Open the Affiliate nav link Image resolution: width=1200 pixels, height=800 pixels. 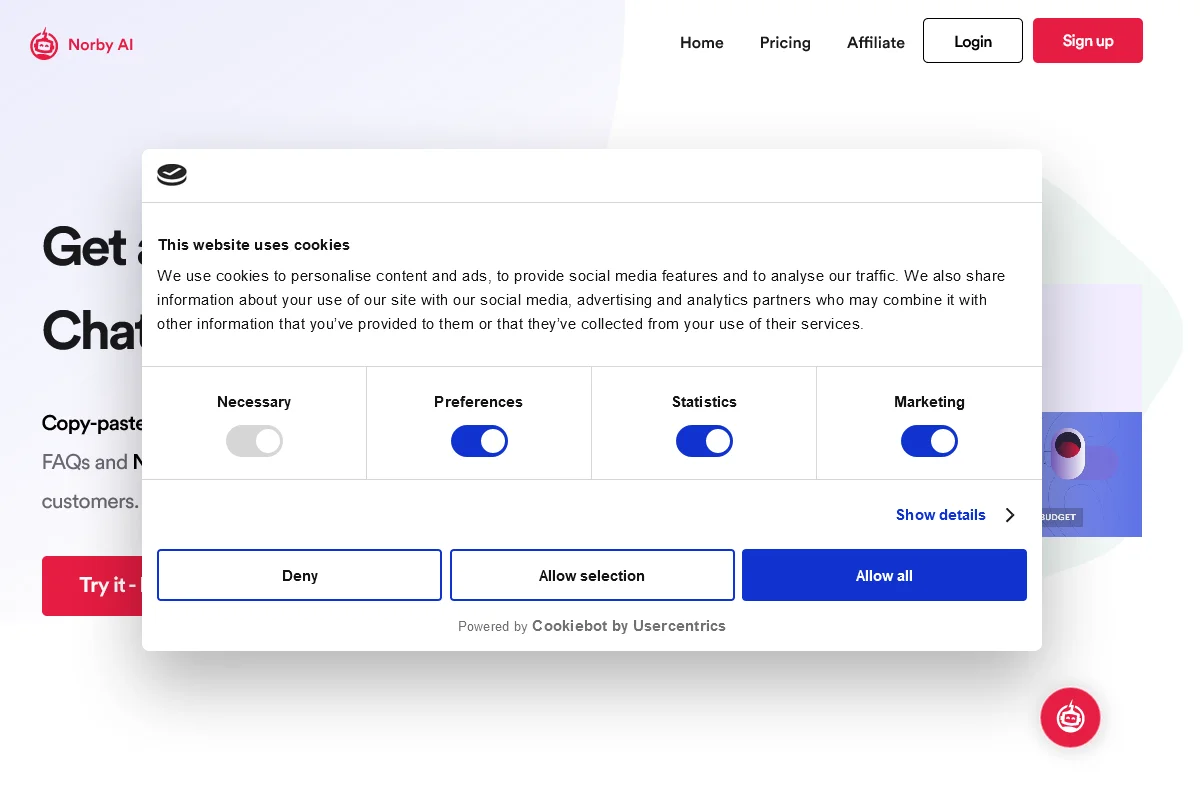875,42
